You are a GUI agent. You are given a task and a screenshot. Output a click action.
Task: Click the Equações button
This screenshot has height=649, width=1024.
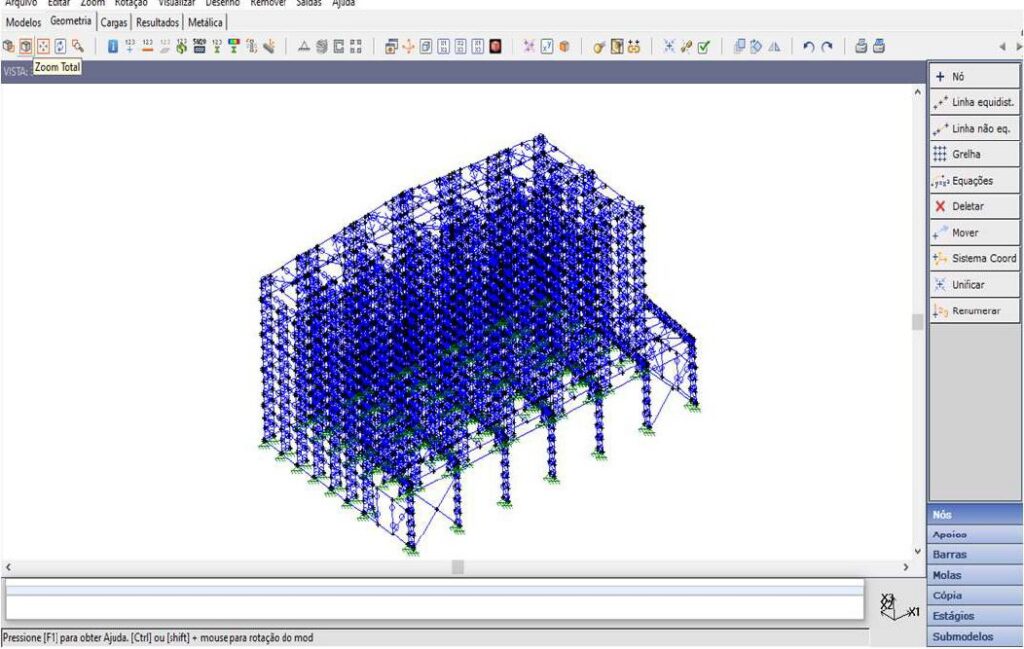974,181
